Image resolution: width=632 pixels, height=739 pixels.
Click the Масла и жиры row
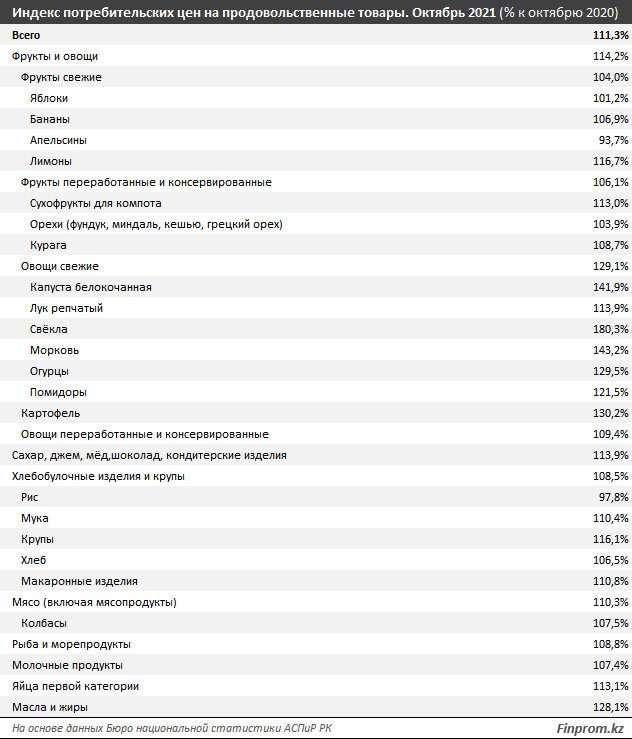(316, 707)
